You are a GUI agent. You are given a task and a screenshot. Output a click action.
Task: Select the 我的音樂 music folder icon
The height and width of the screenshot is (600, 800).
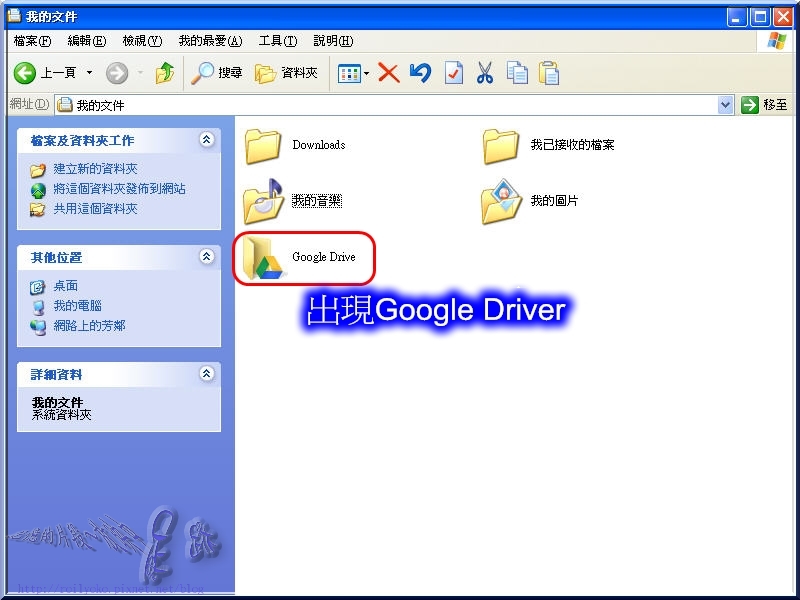point(263,202)
